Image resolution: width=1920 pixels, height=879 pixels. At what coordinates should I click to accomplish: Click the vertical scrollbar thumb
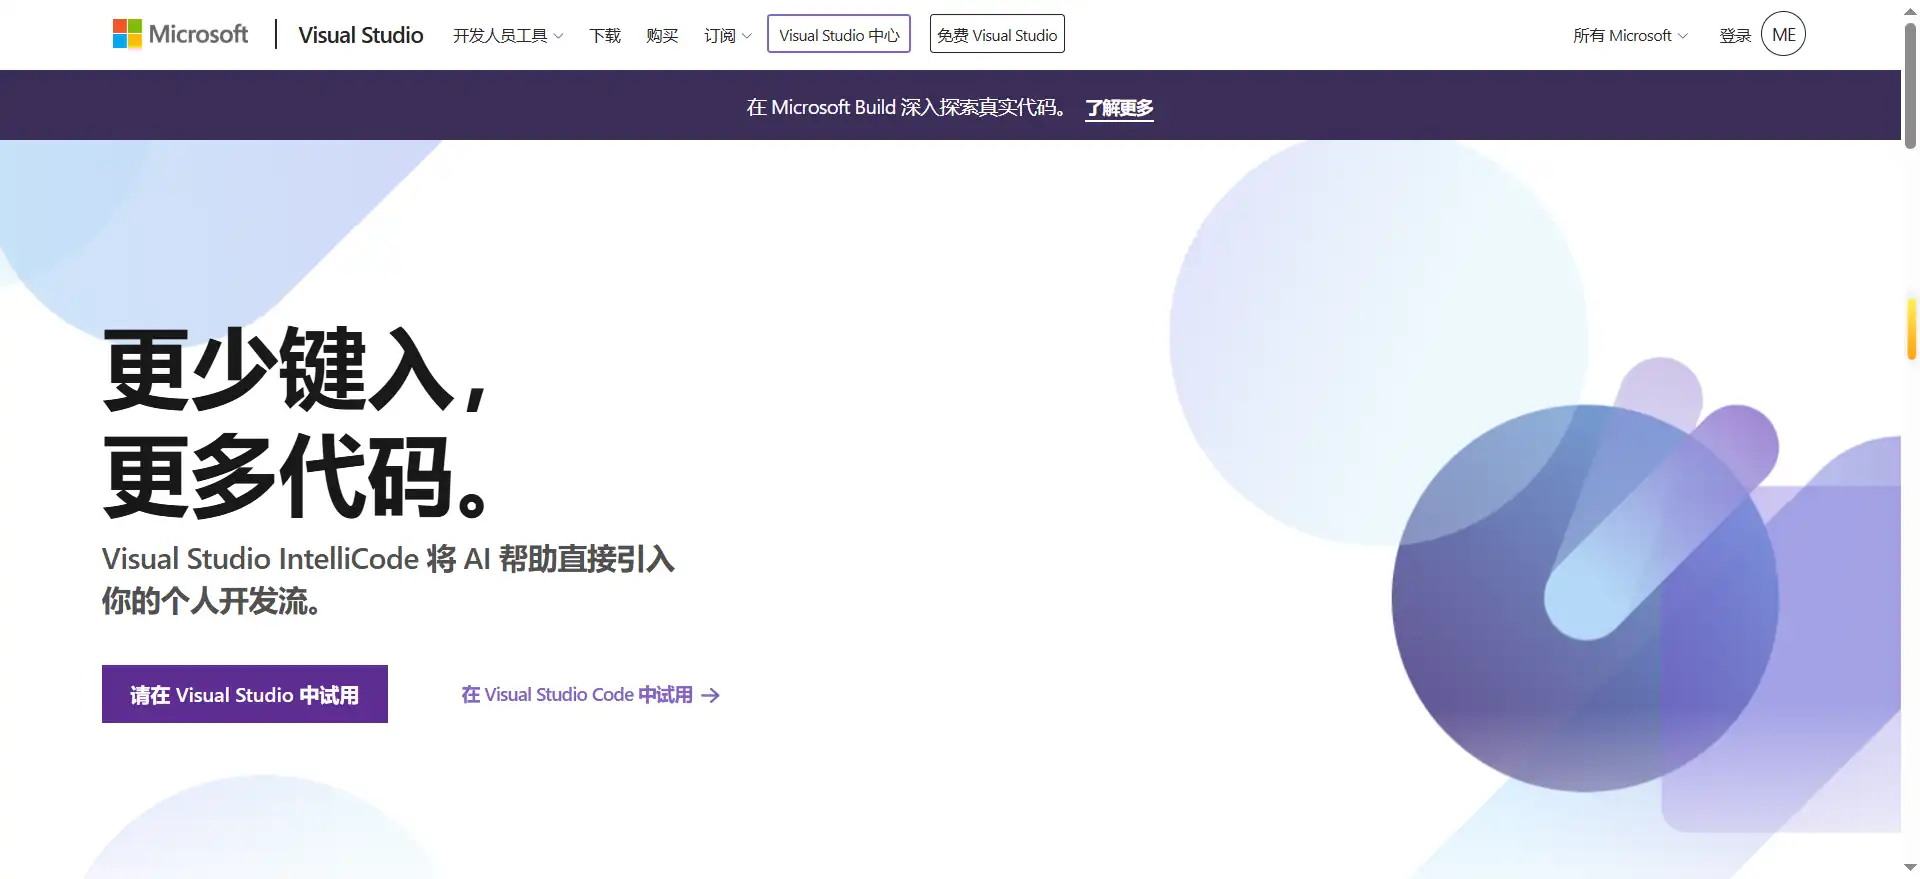(x=1910, y=85)
